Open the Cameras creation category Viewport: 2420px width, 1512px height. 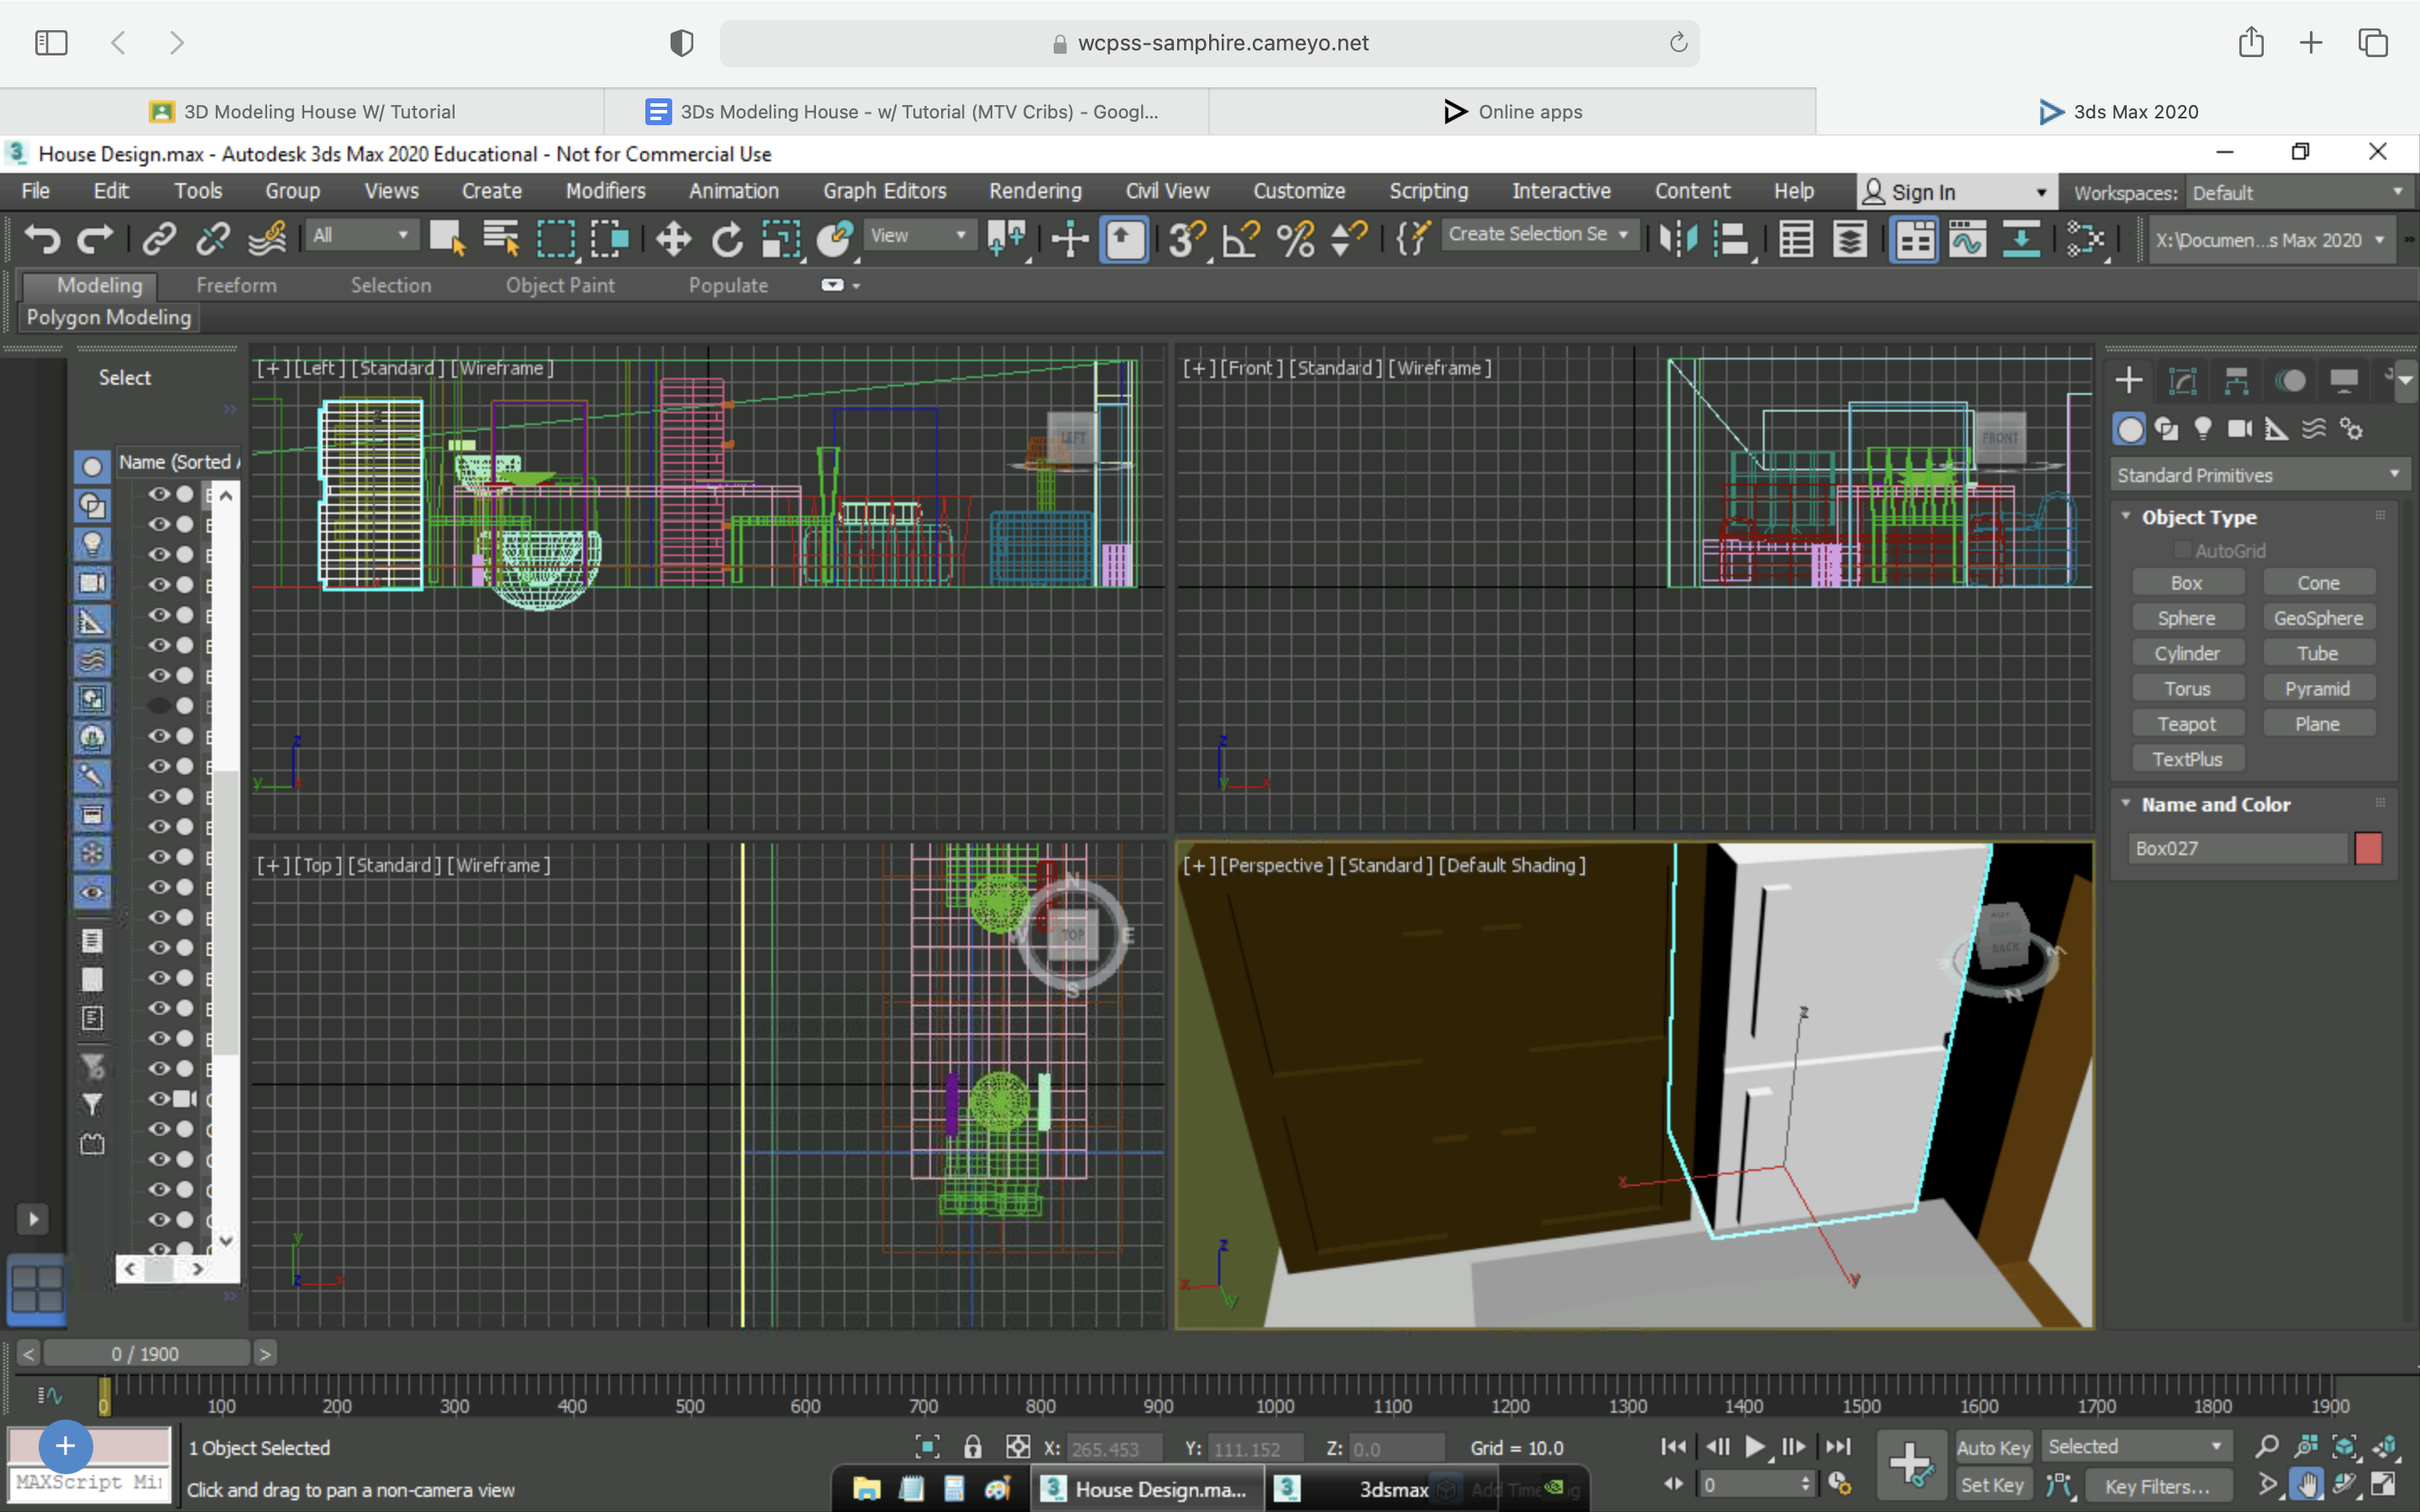pos(2240,428)
